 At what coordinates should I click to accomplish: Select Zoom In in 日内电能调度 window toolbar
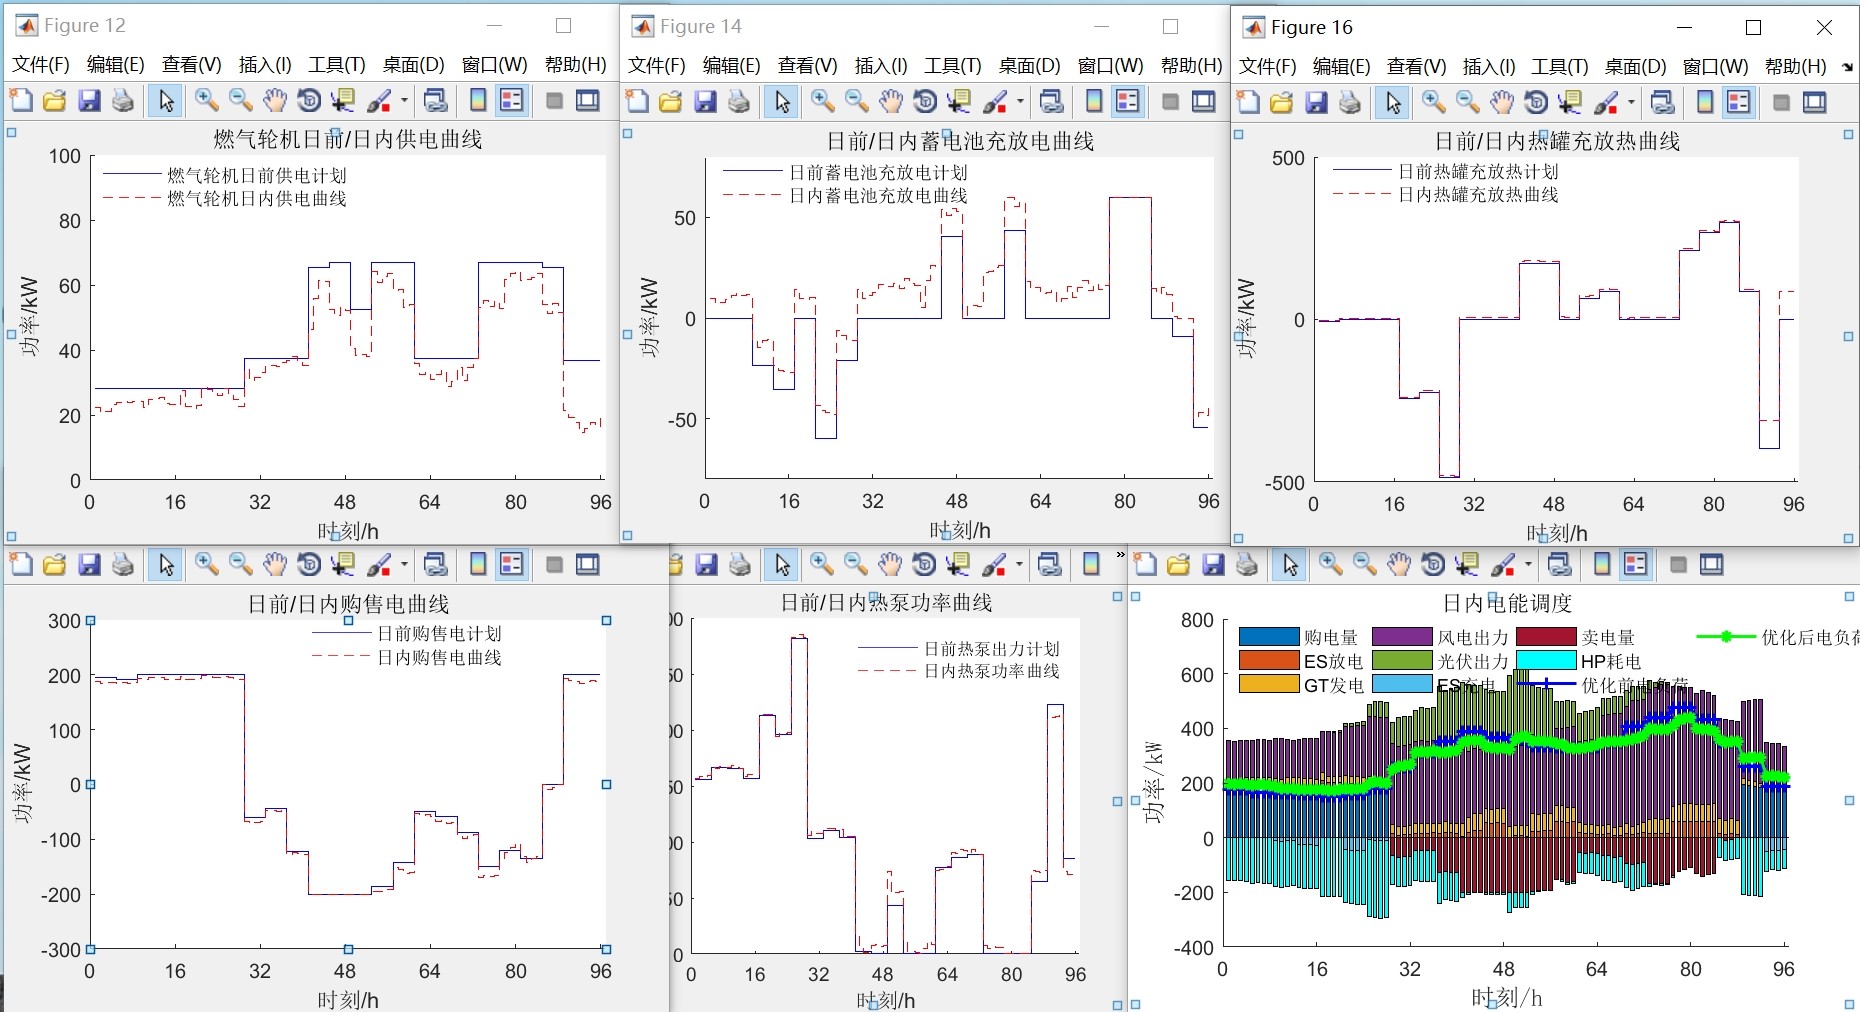1331,565
